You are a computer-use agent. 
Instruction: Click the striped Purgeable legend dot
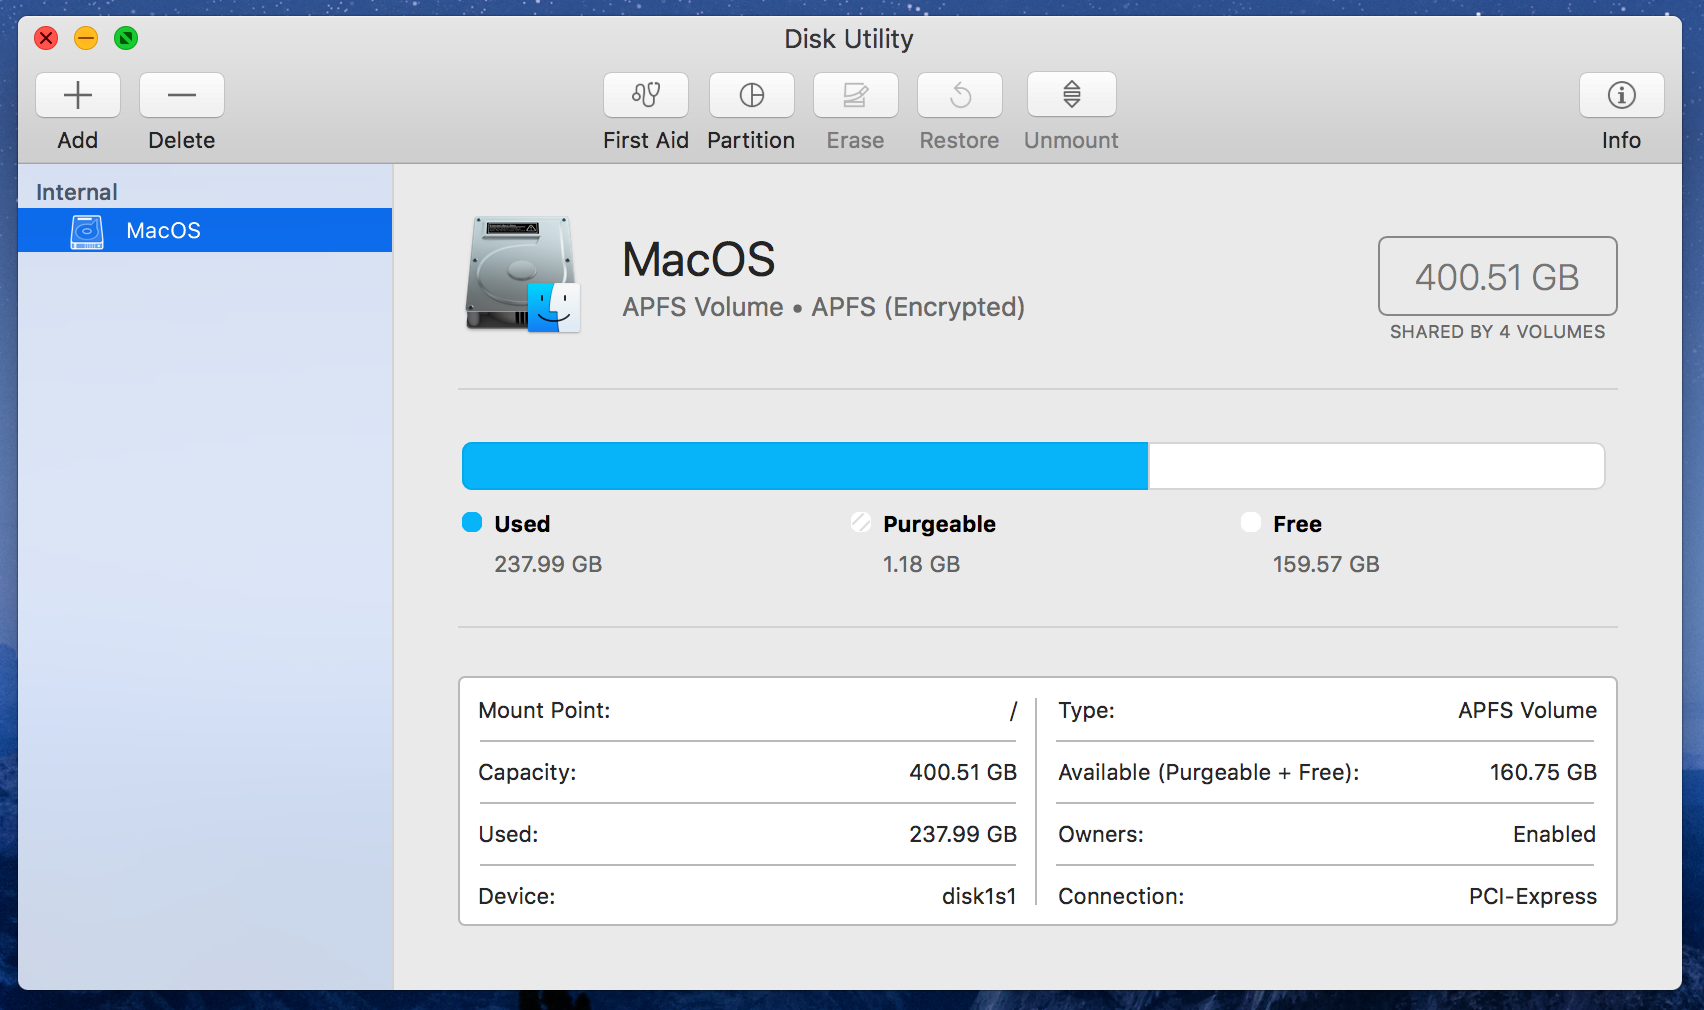point(861,522)
